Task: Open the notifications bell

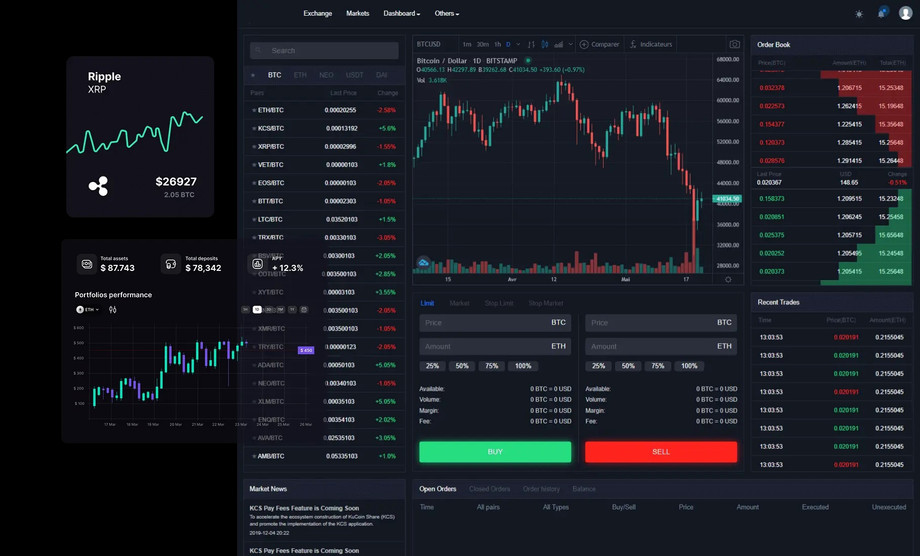Action: (x=881, y=13)
